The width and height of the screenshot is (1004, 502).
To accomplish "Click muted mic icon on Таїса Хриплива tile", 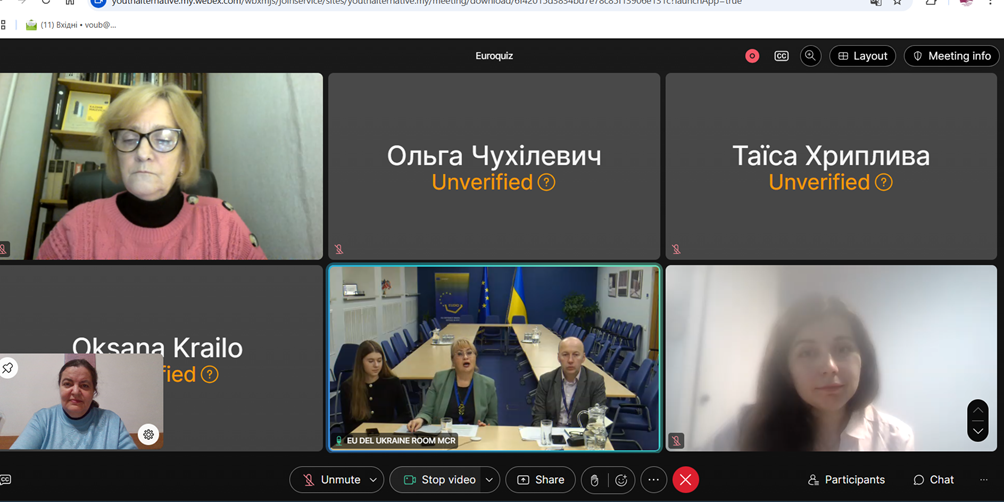I will tap(676, 249).
